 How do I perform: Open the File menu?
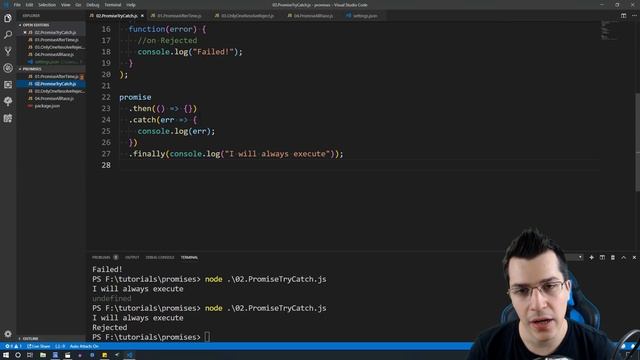tap(17, 5)
